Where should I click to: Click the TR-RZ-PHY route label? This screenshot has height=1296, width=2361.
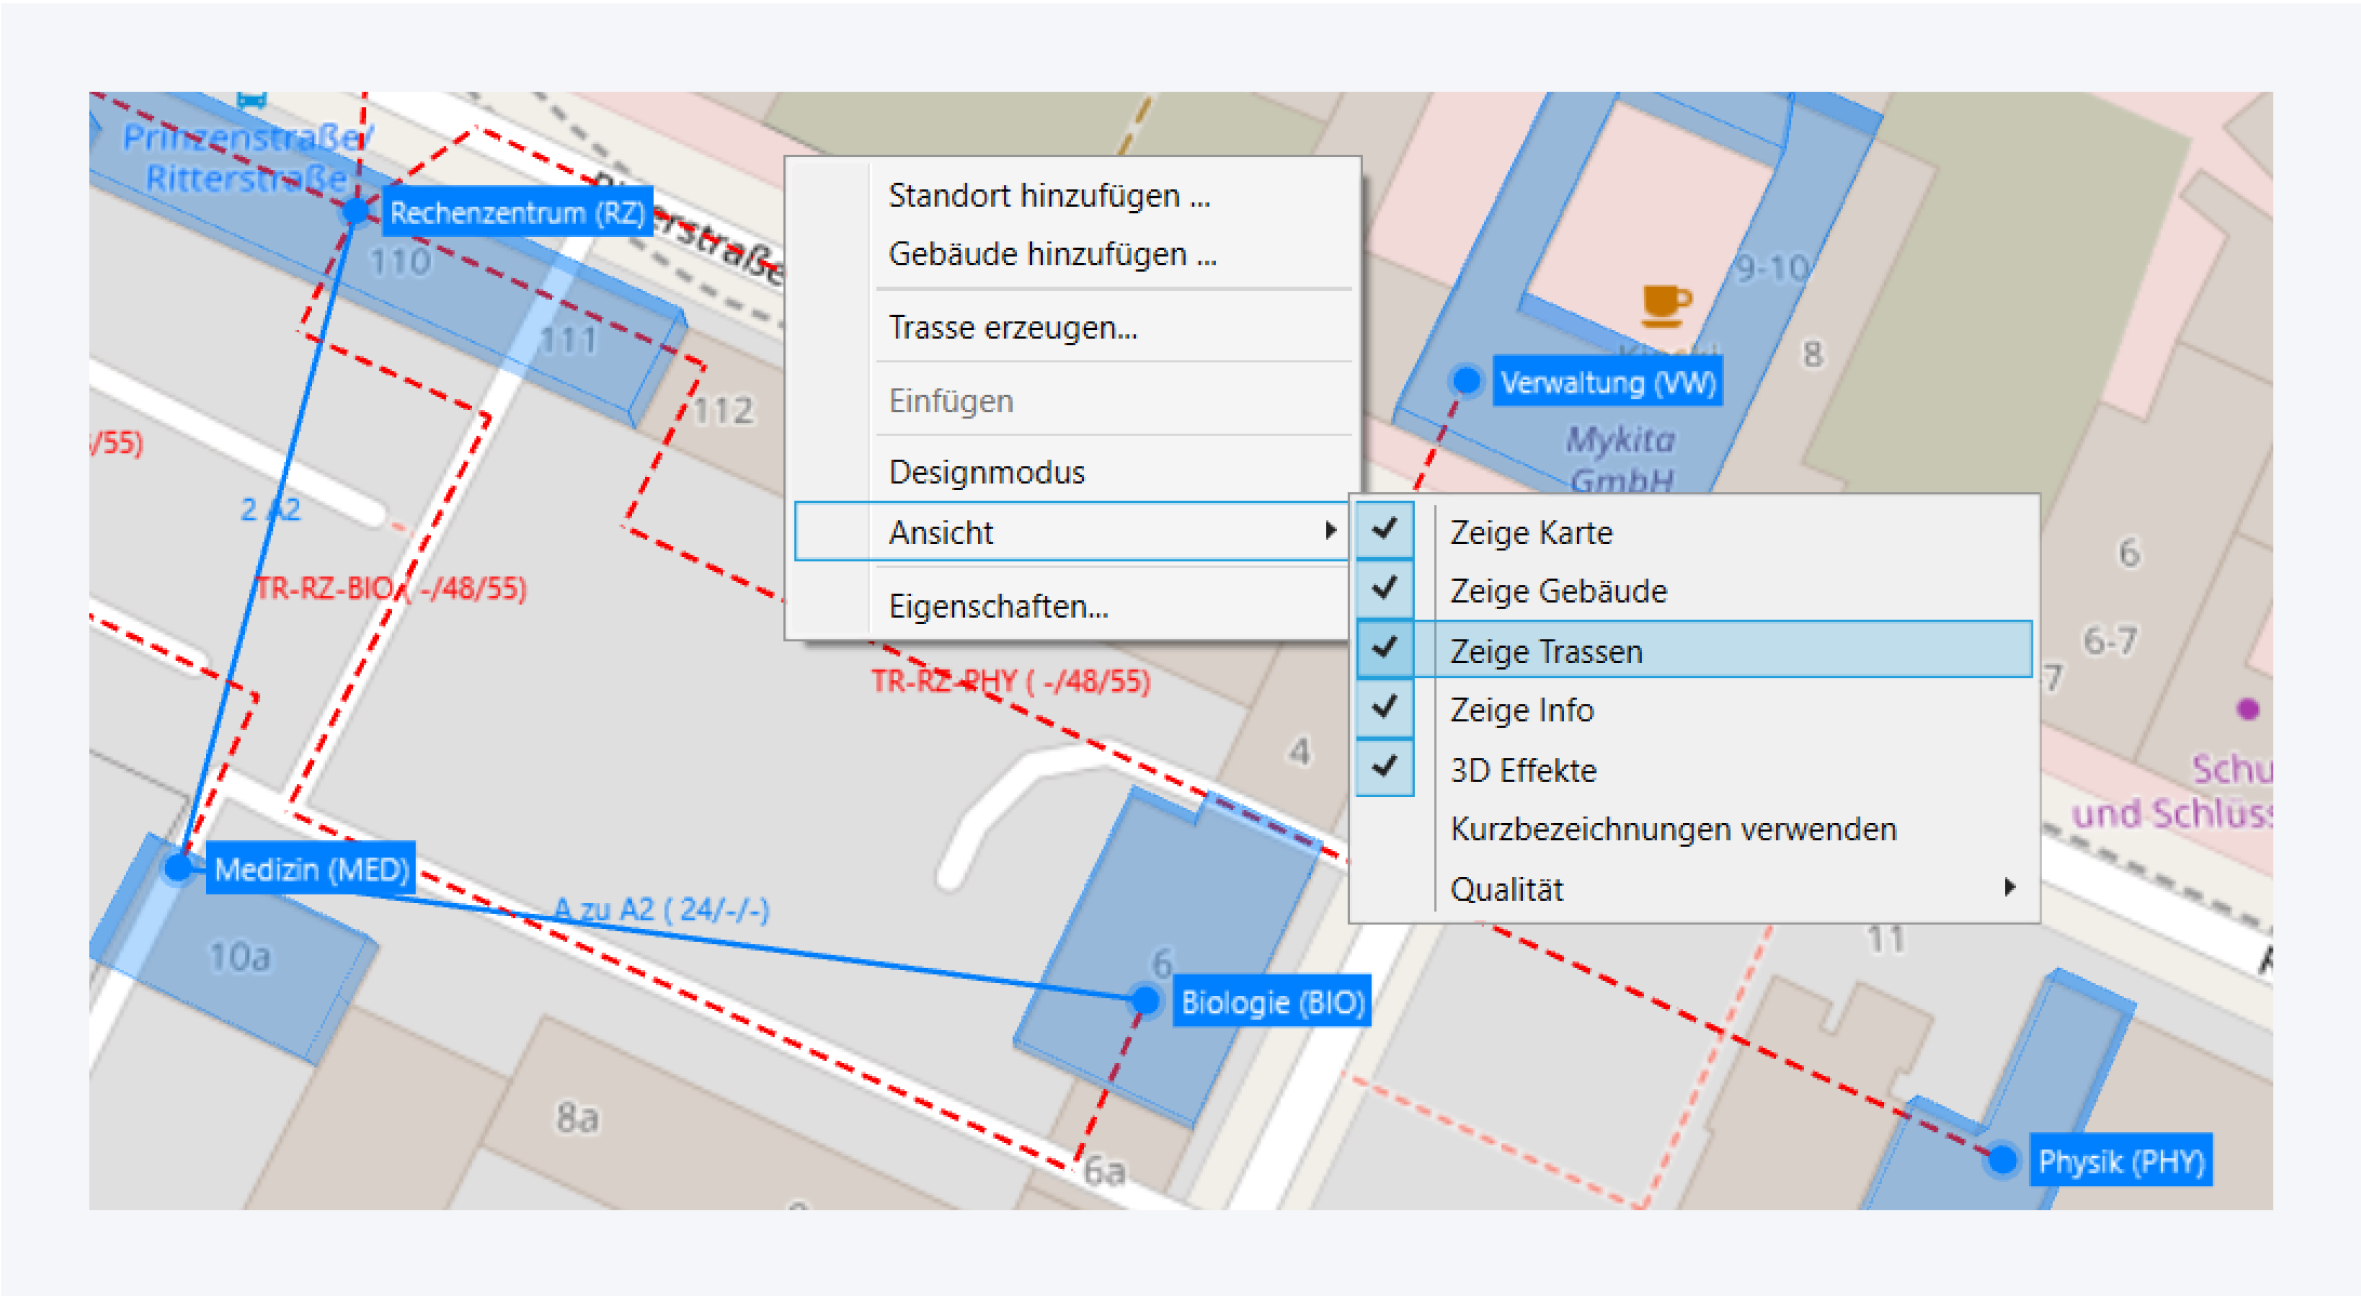1010,682
